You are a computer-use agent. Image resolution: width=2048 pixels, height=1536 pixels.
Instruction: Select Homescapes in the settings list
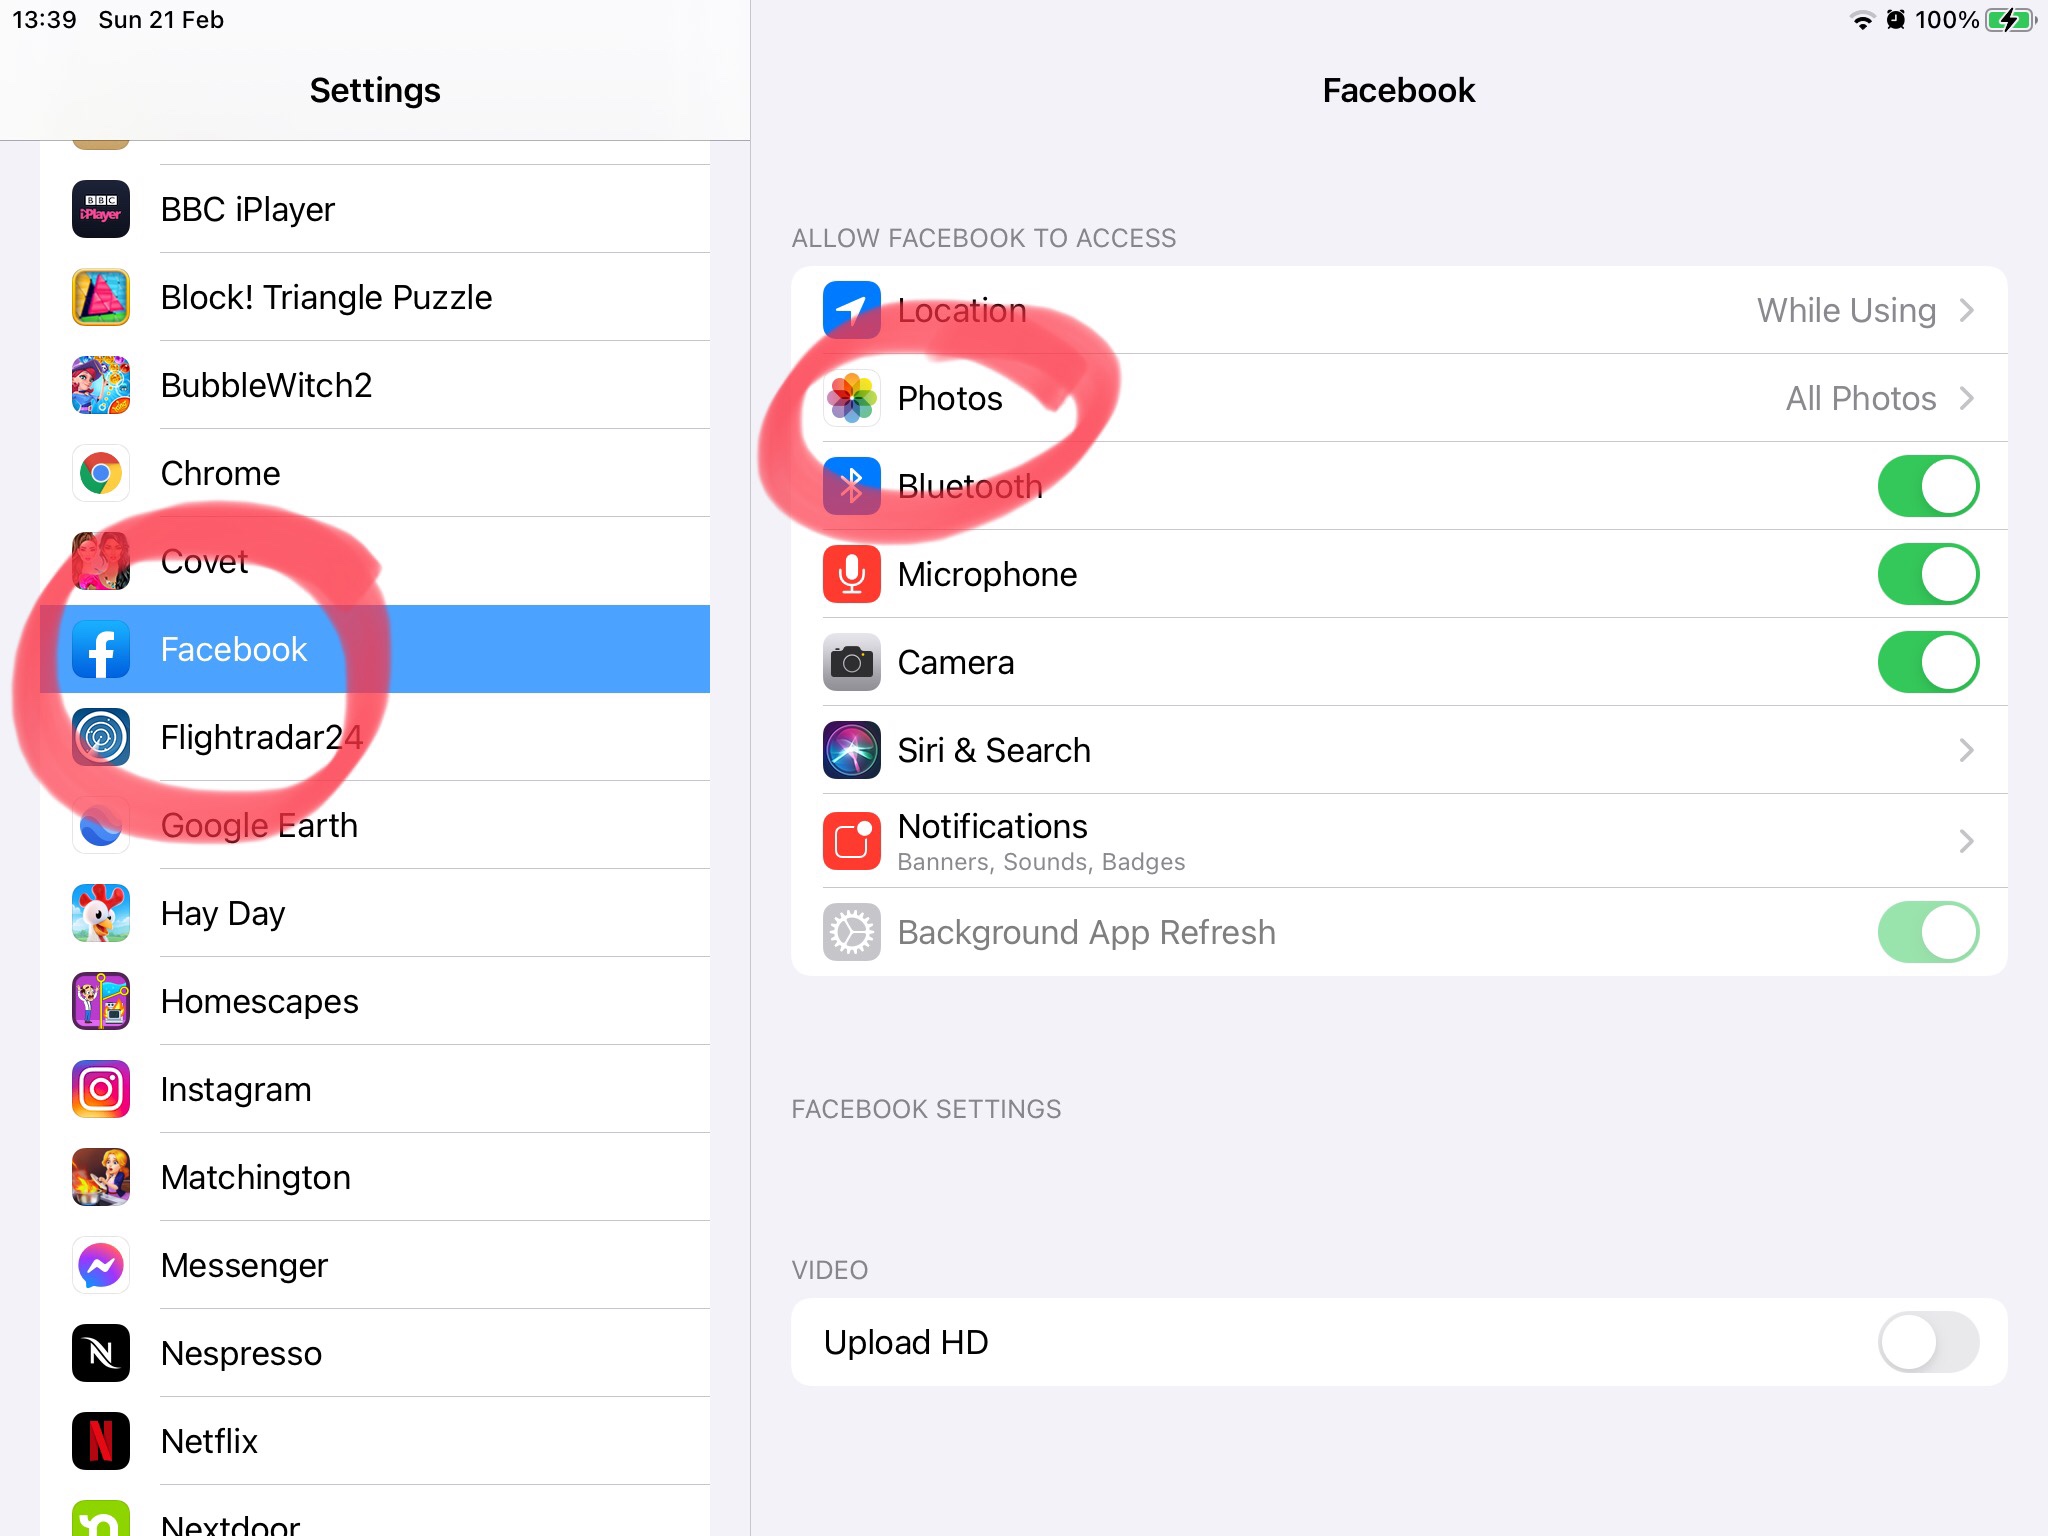tap(375, 1001)
